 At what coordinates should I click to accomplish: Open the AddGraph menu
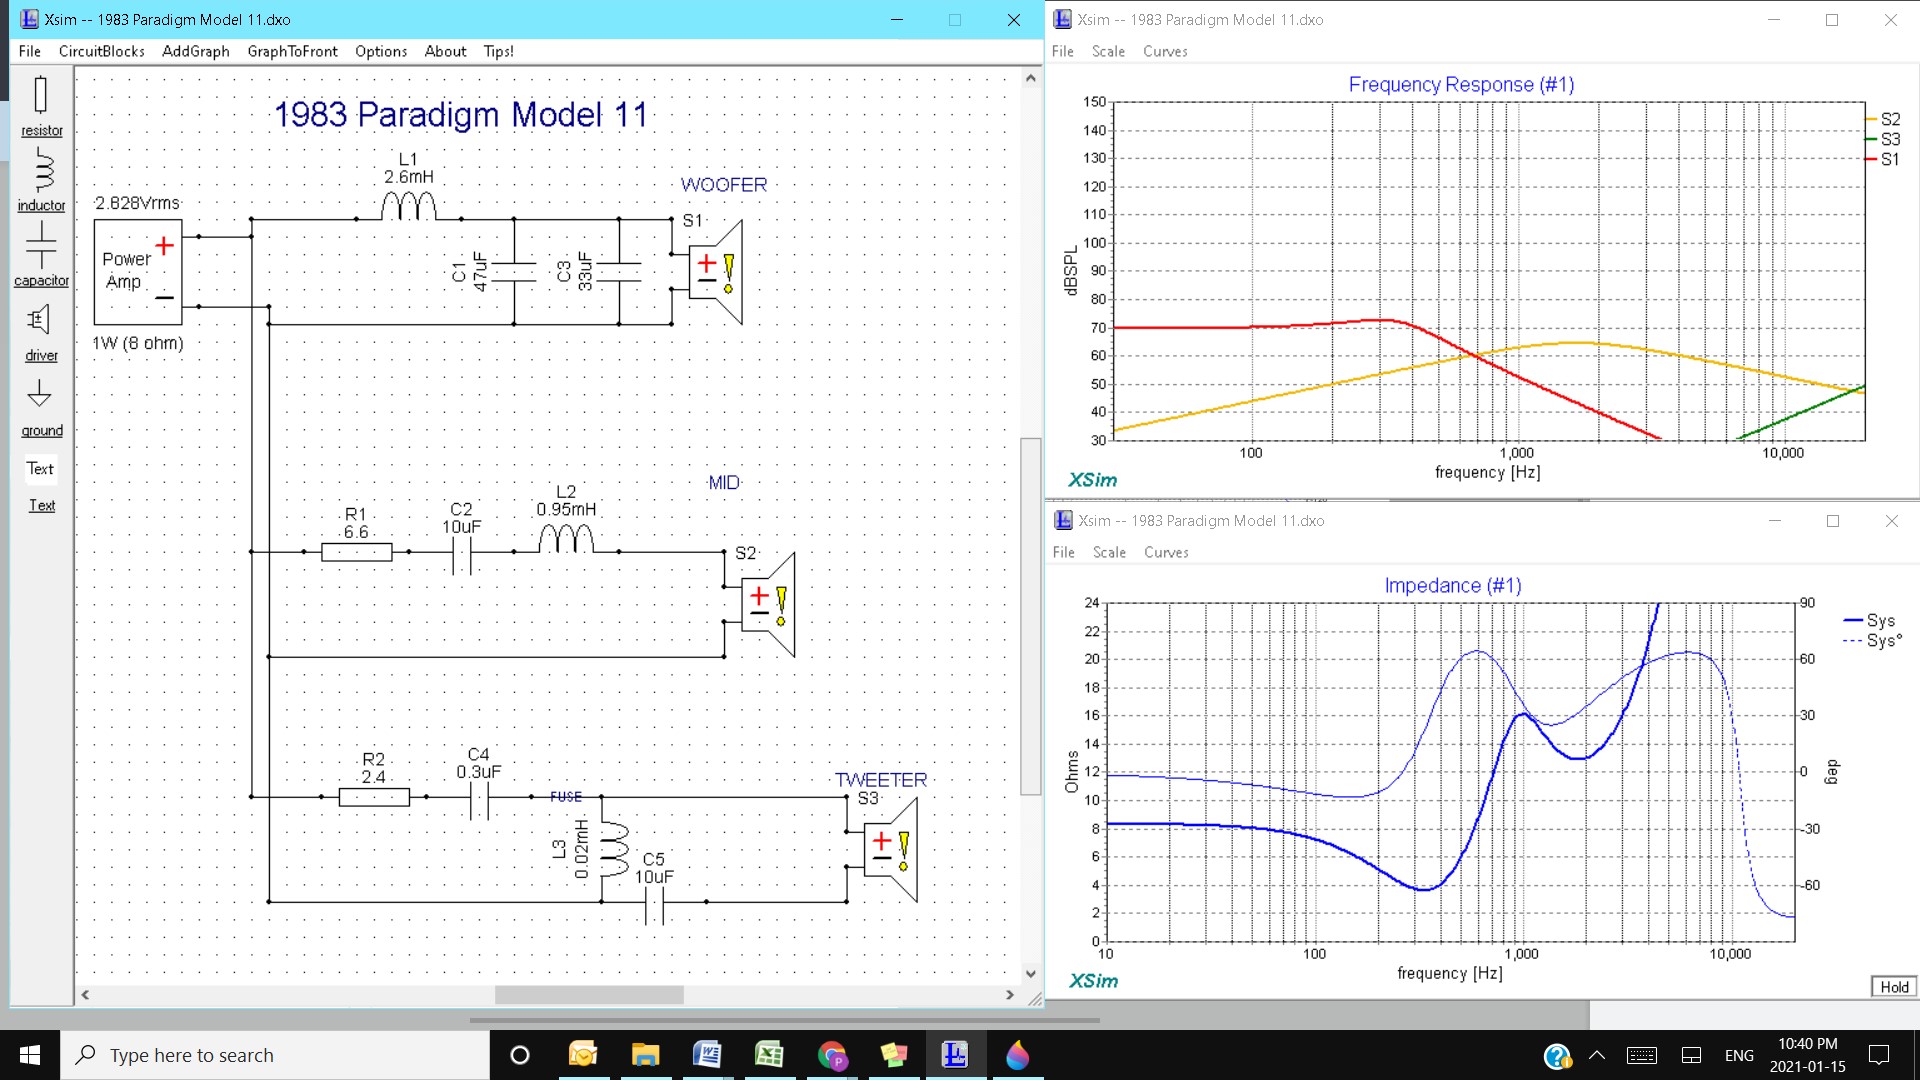(196, 51)
